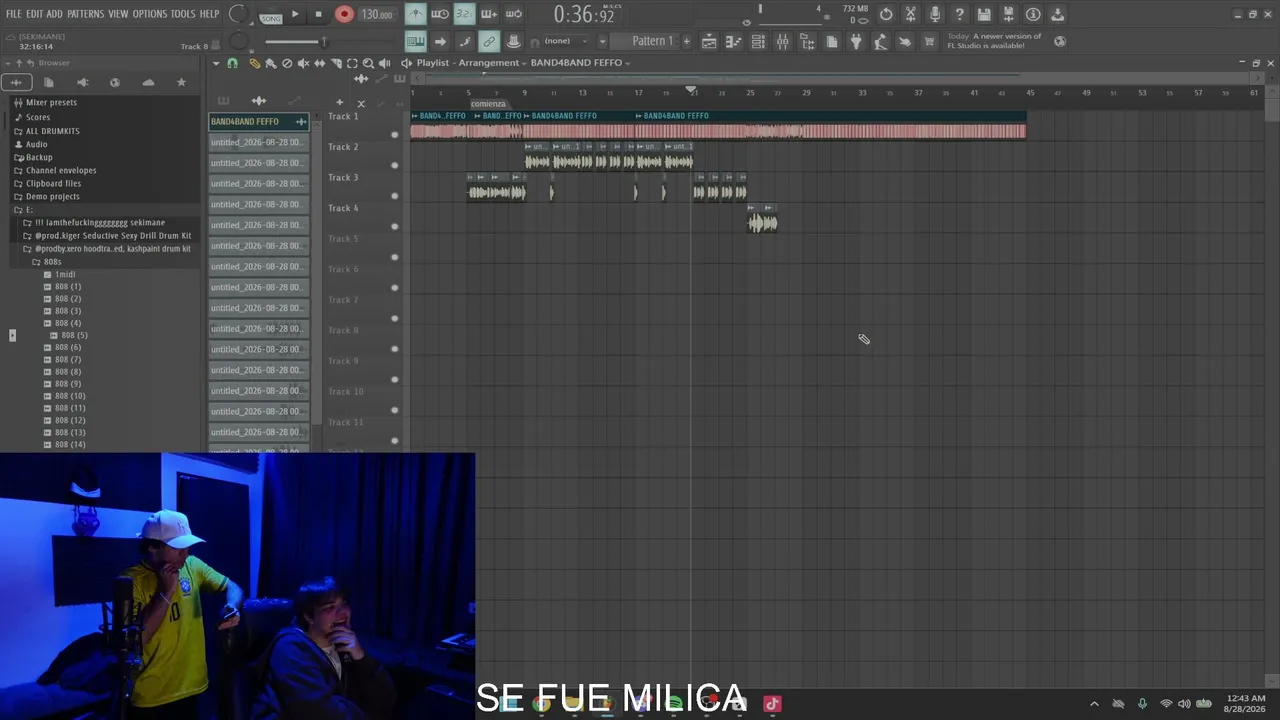Open the FILE menu
This screenshot has height=720, width=1280.
point(14,14)
